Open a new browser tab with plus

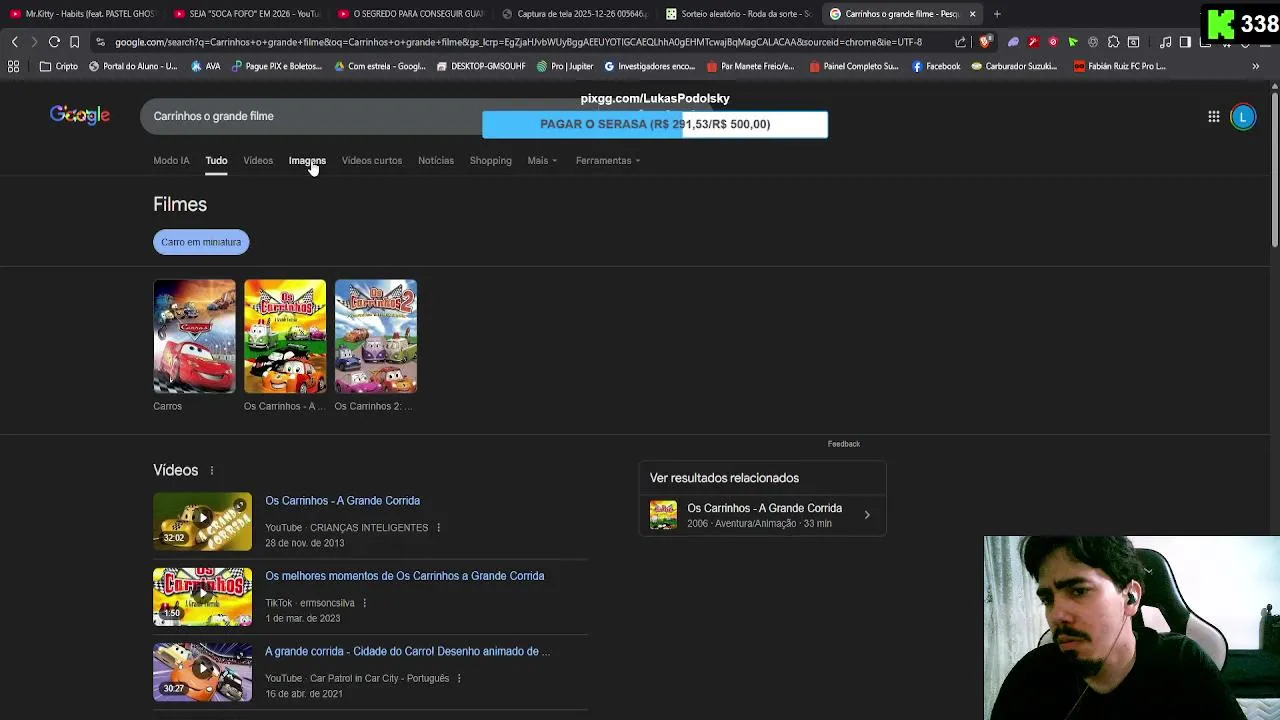click(997, 14)
